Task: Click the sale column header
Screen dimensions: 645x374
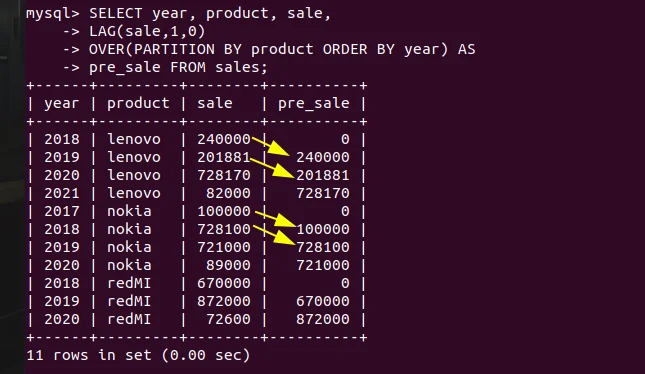Action: coord(215,103)
